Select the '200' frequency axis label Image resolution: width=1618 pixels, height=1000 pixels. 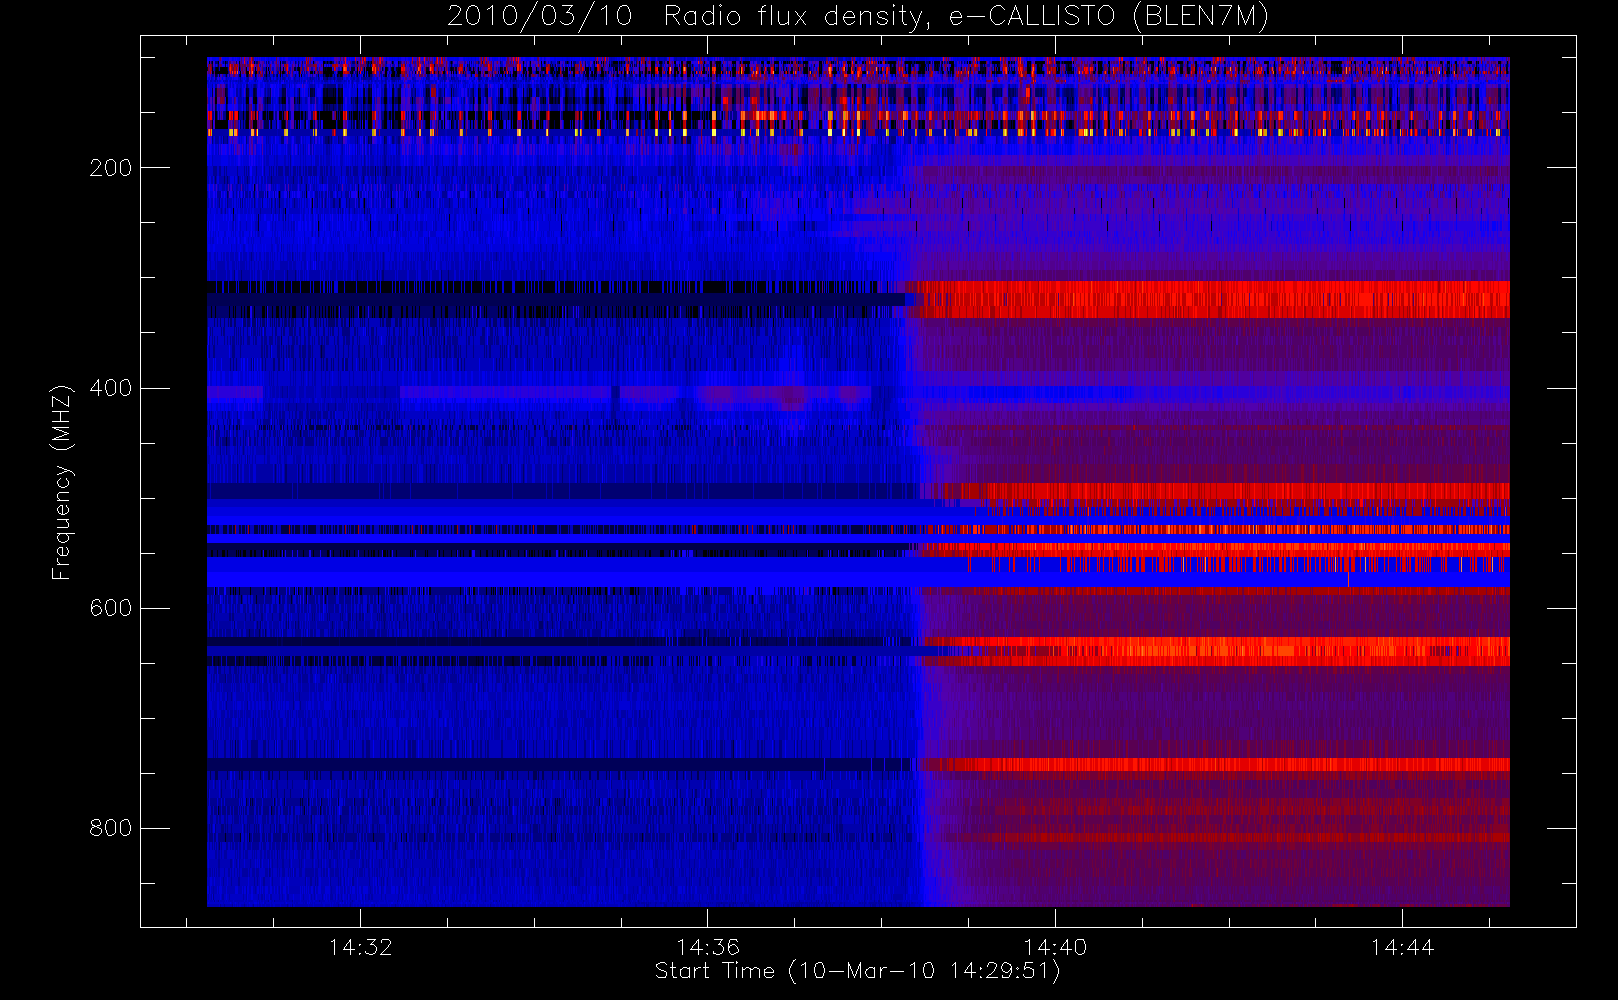[x=110, y=168]
